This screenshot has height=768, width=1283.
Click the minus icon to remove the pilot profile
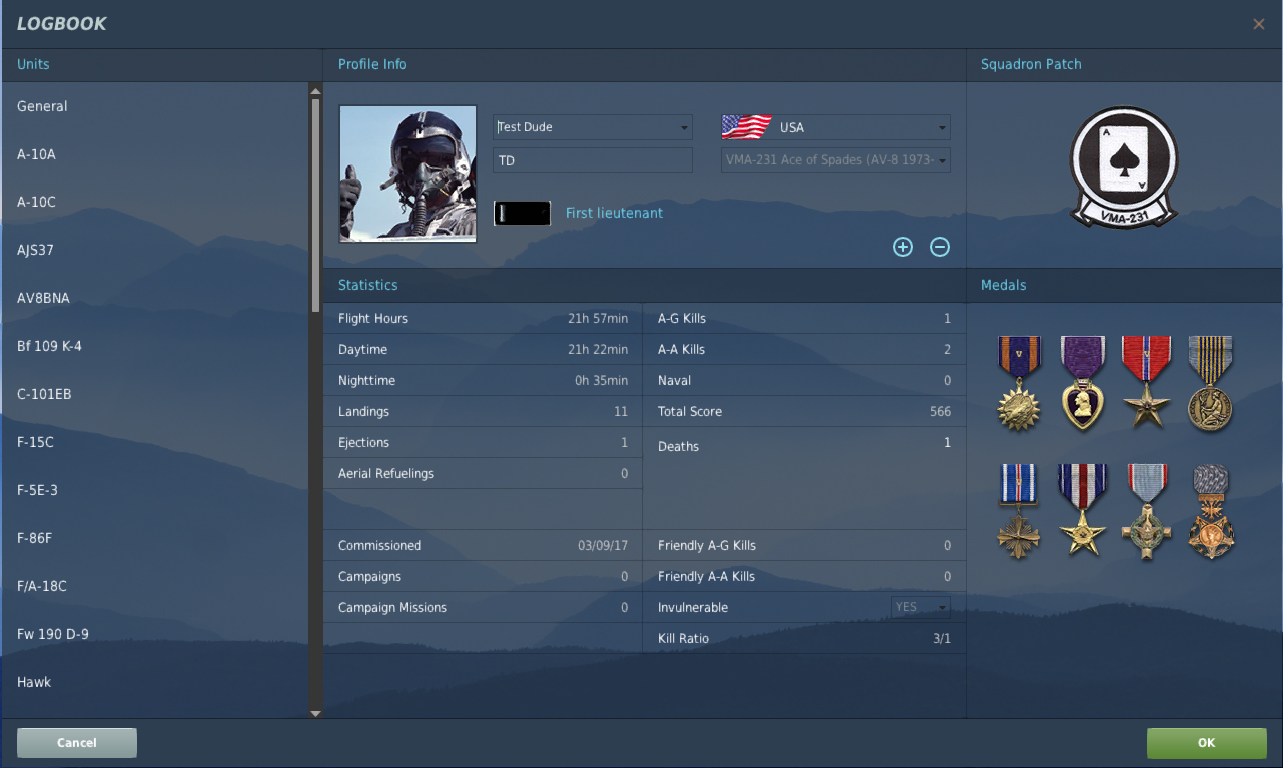click(940, 247)
